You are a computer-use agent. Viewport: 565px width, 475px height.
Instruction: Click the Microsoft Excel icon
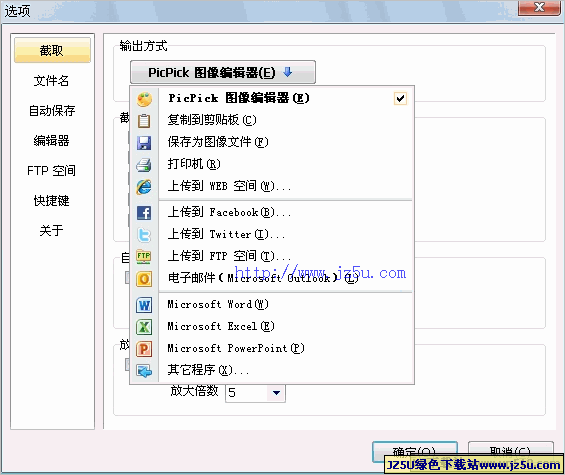(144, 327)
